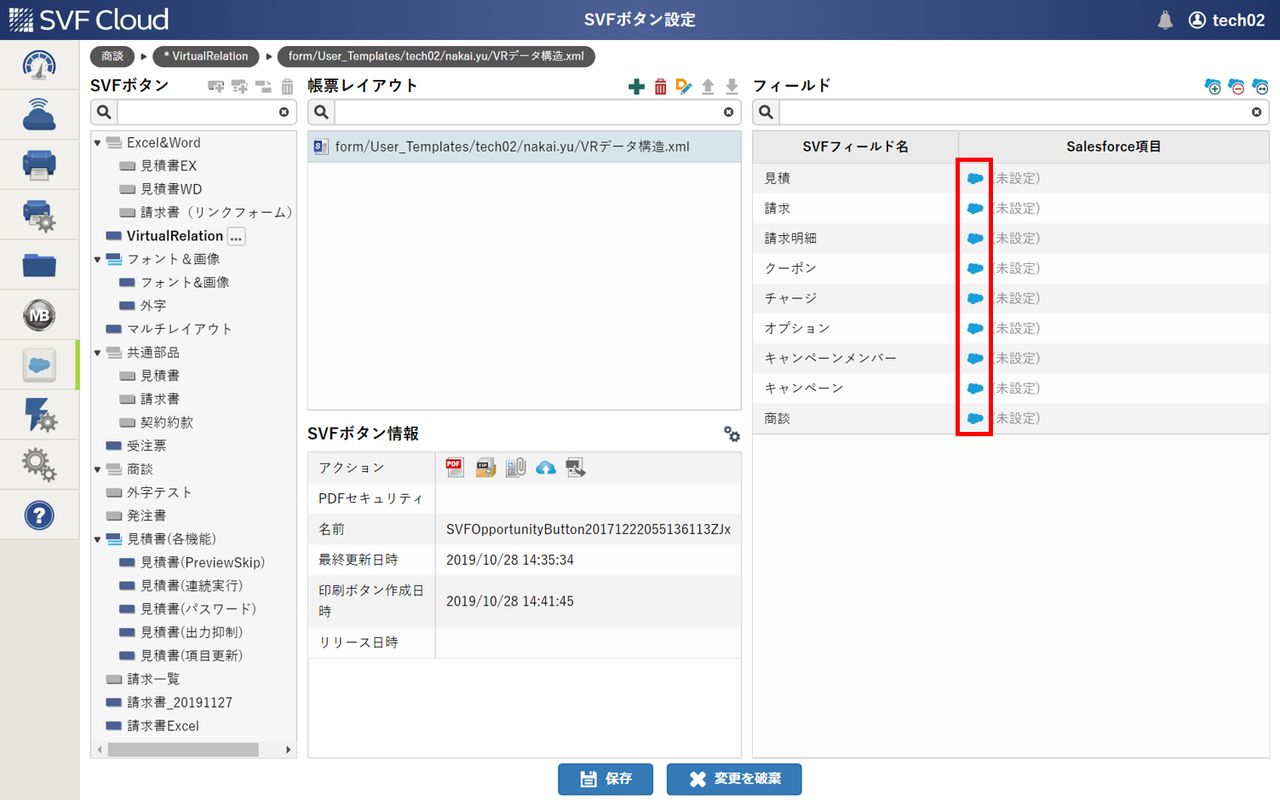The image size is (1280, 800).
Task: Click the first add SVF button icon
Action: pos(216,87)
